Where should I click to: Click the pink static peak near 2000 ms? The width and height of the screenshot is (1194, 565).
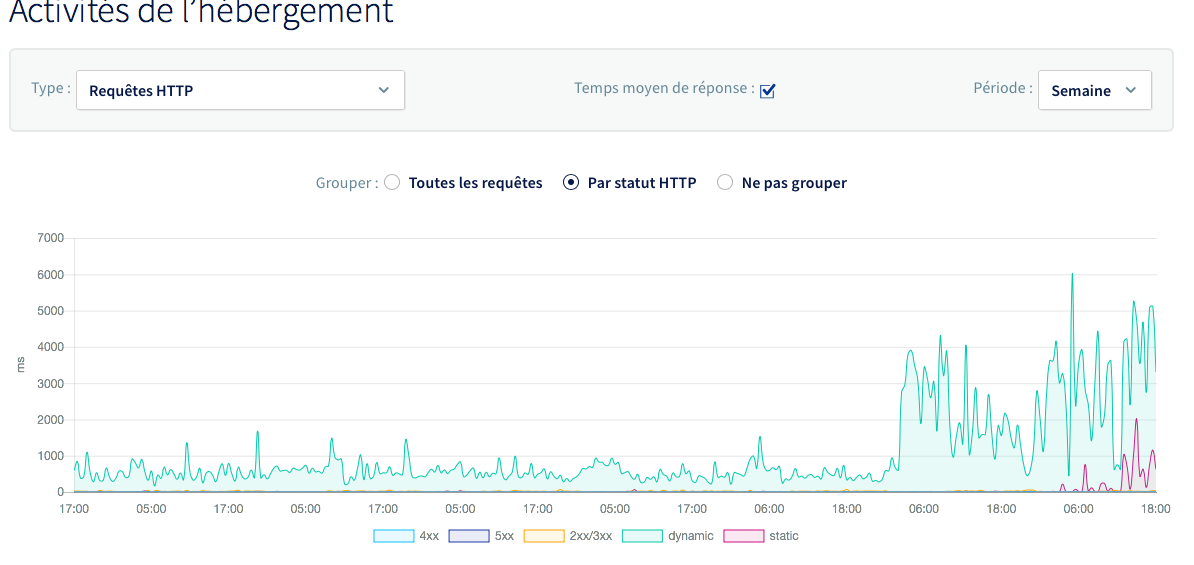click(x=1136, y=420)
